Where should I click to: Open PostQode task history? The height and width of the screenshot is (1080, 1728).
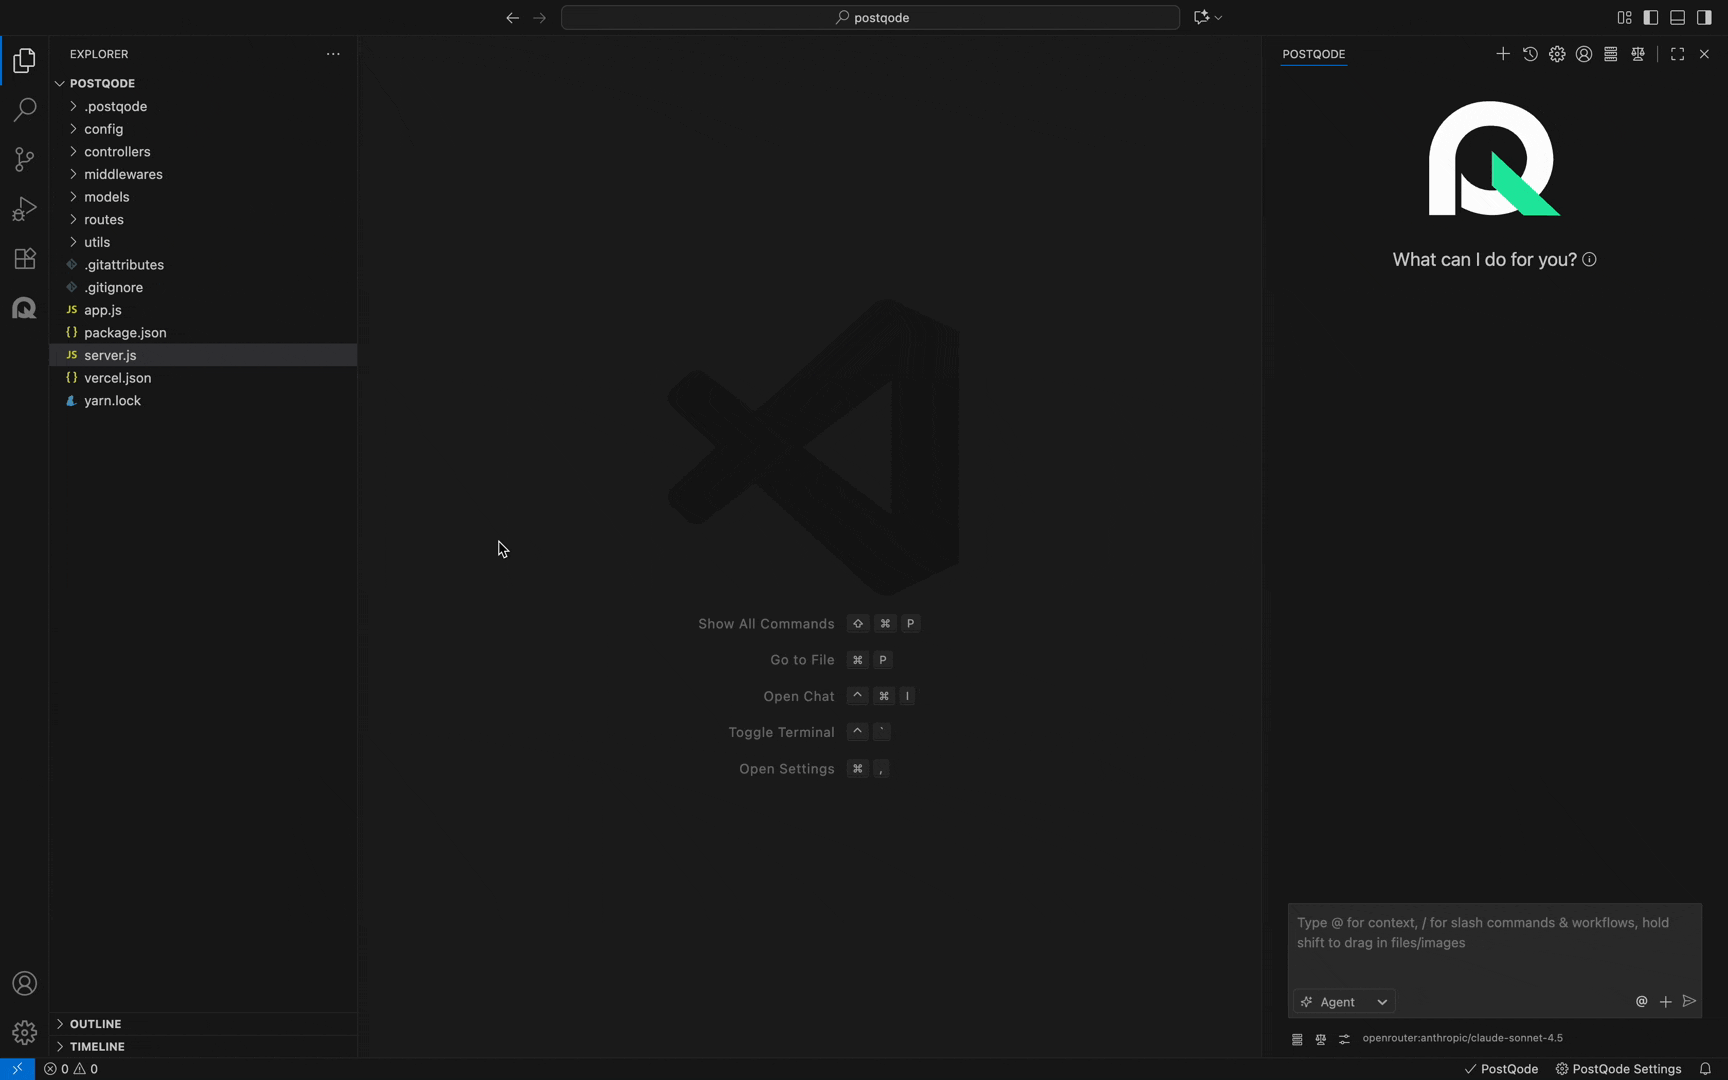tap(1530, 54)
